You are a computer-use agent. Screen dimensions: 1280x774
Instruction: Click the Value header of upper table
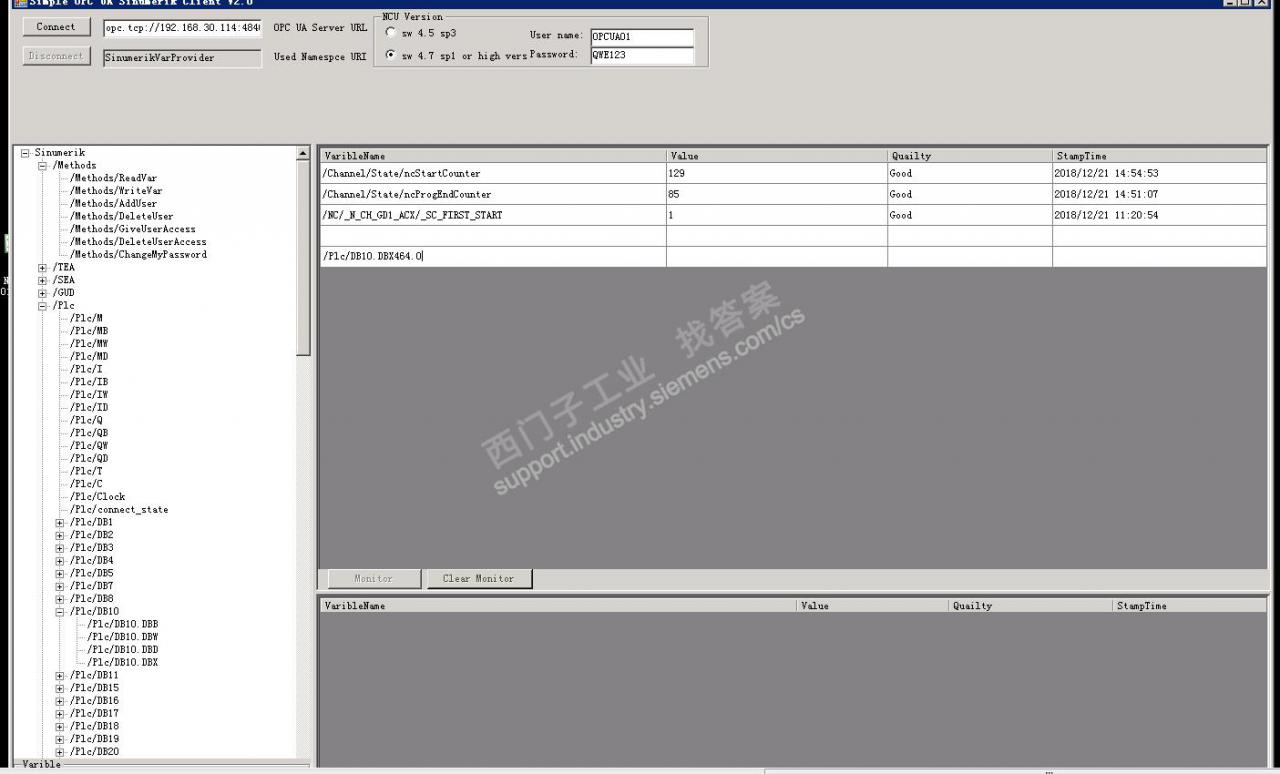point(777,156)
